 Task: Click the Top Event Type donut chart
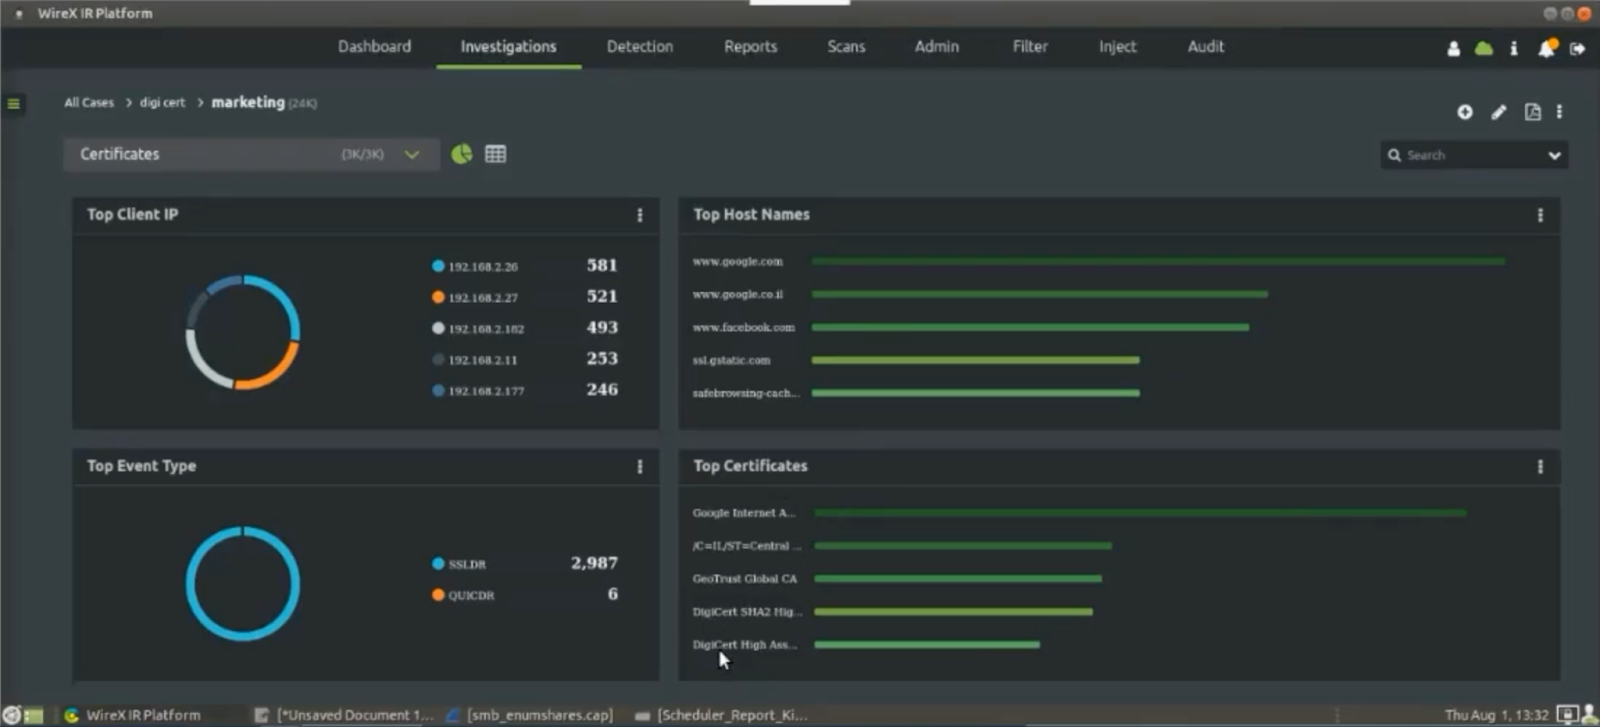(243, 583)
